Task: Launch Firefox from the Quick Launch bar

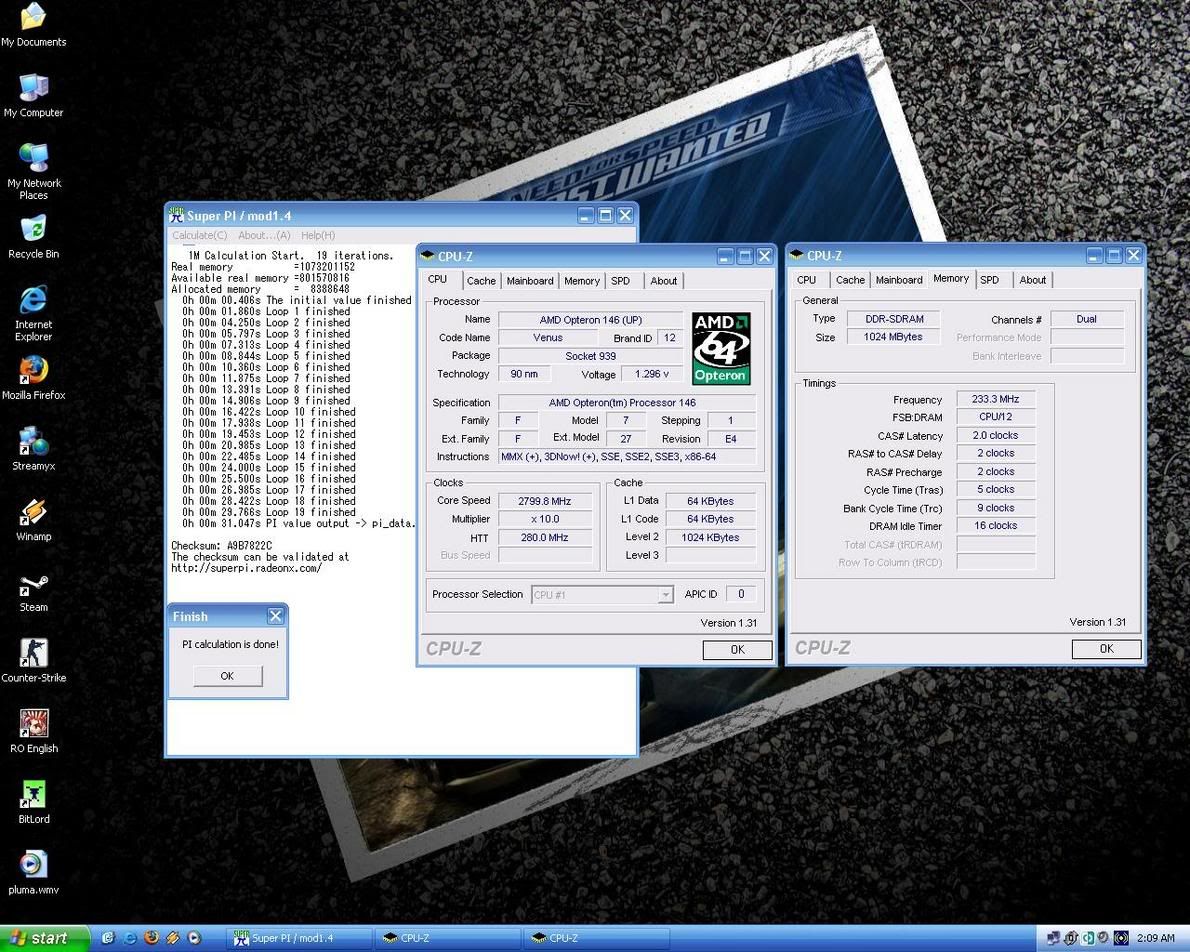Action: click(150, 938)
